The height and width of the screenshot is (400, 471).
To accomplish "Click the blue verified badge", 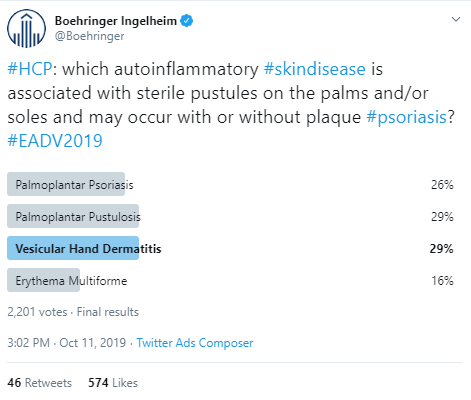I will [186, 21].
